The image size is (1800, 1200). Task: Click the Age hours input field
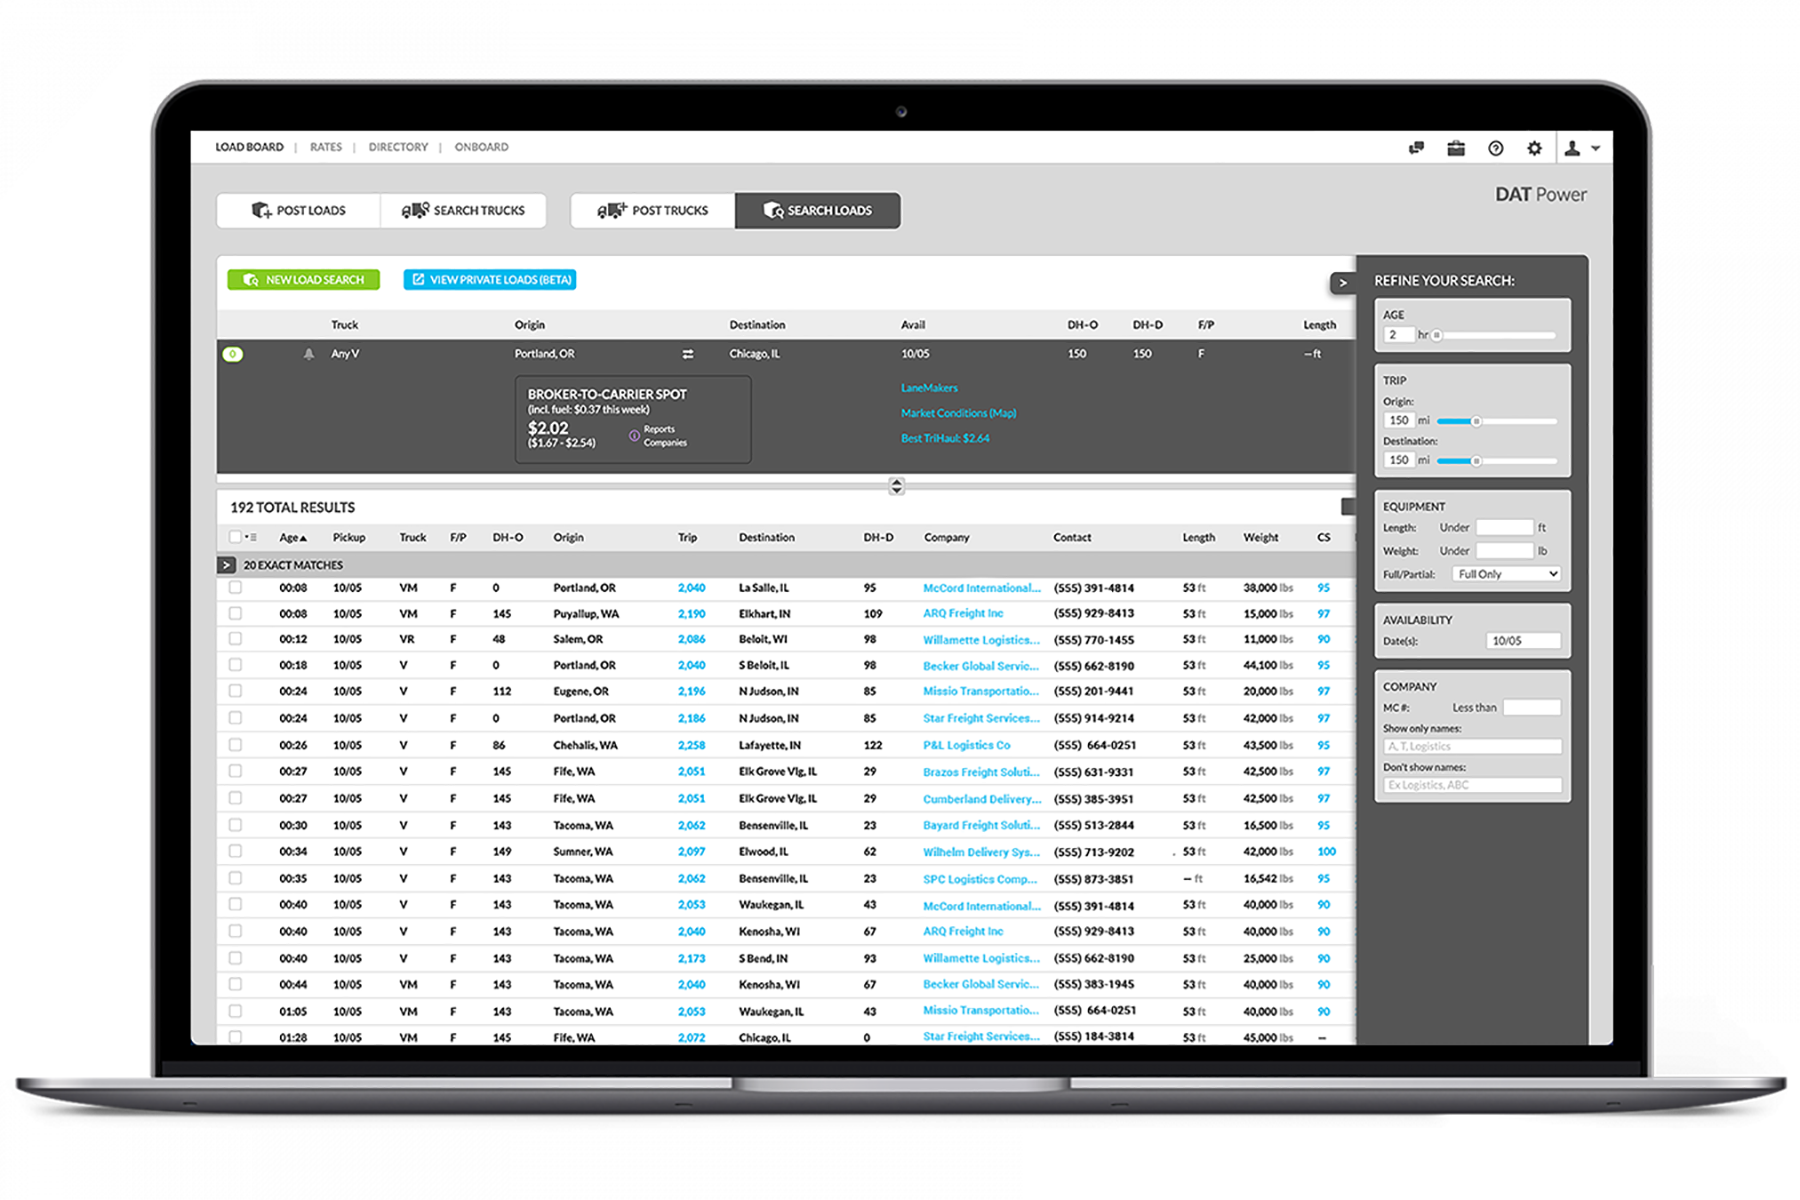tap(1399, 335)
